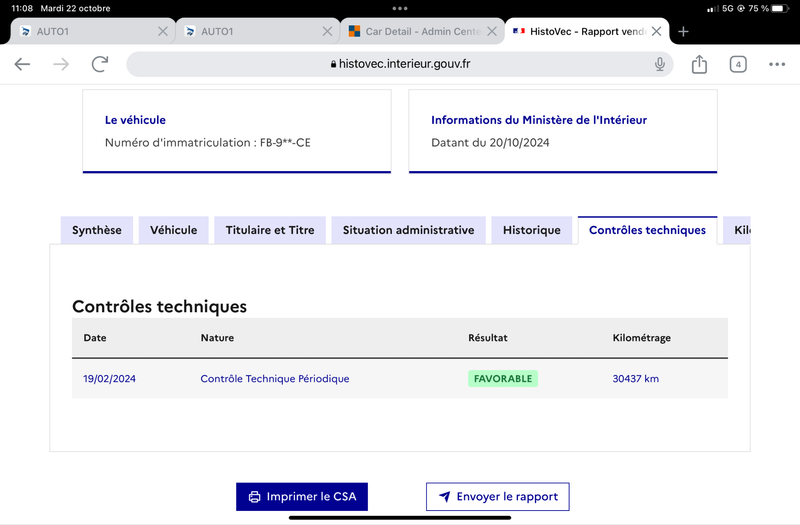Click the Datant du 20/10/2024 text
The width and height of the screenshot is (800, 525).
pyautogui.click(x=490, y=142)
